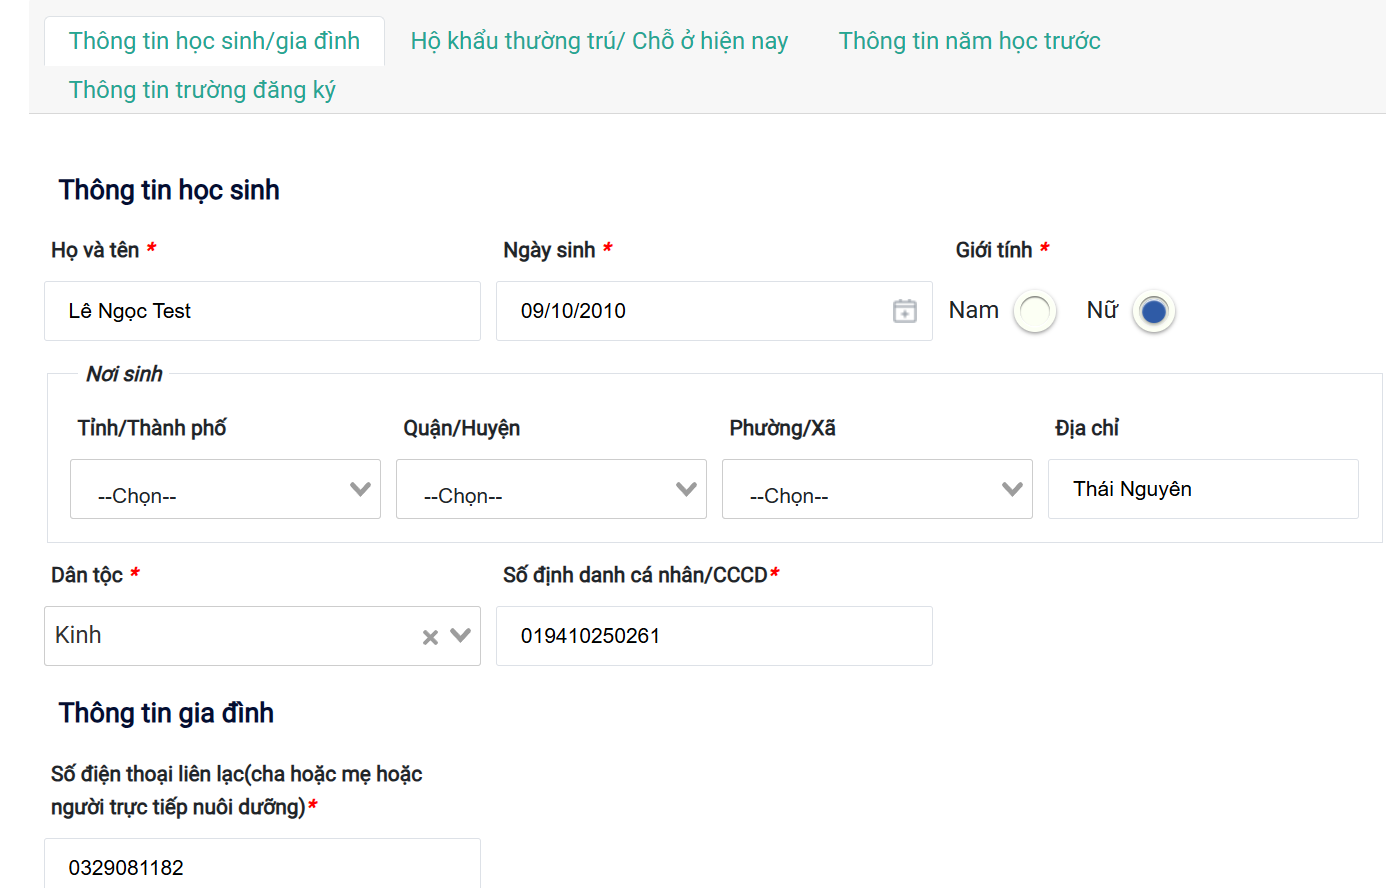1386x888 pixels.
Task: Clear the Kinh selection with the x icon
Action: [430, 637]
